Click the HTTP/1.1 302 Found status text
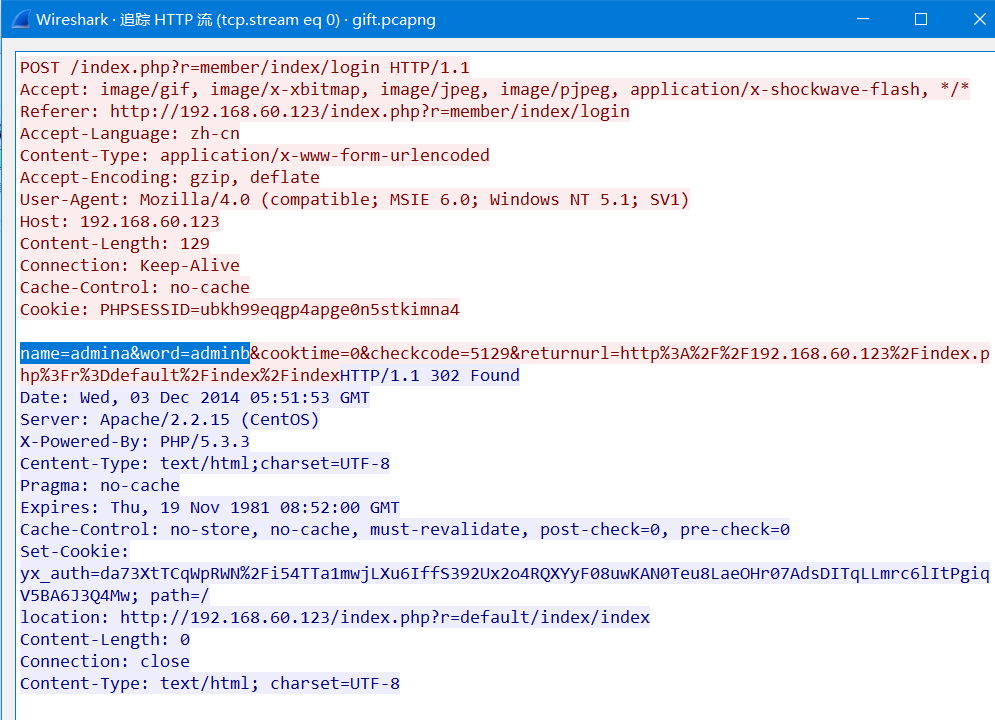This screenshot has width=995, height=720. [430, 376]
